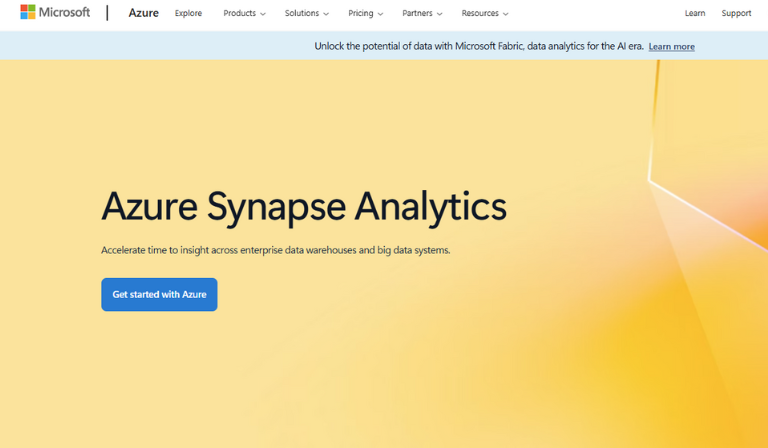
Task: Open the Learn link
Action: [x=695, y=13]
